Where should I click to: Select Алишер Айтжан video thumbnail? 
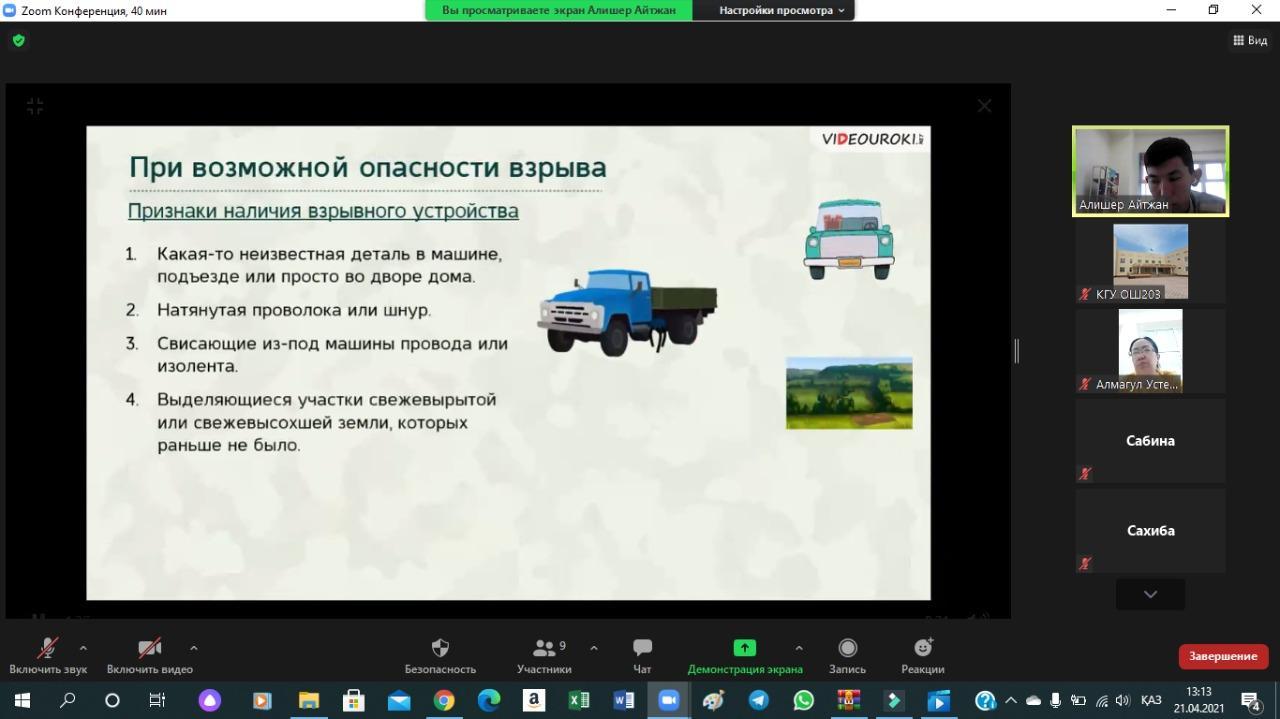(1150, 171)
